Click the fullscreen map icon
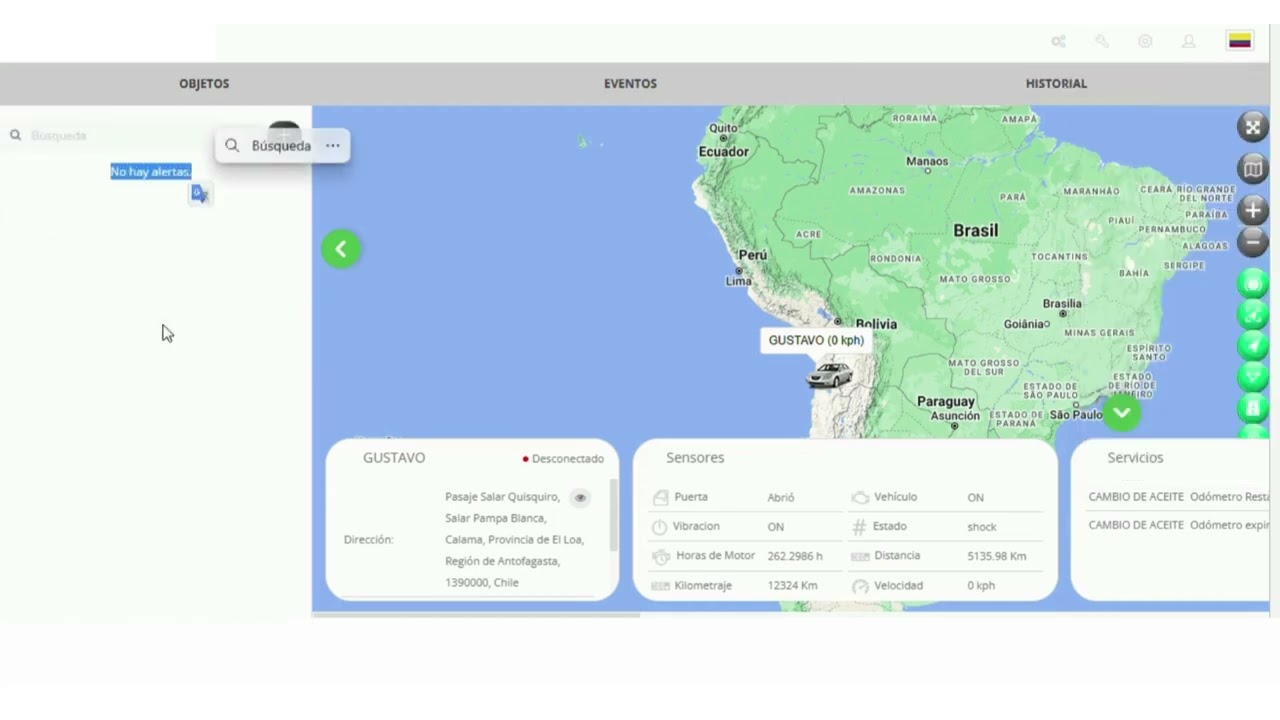The image size is (1280, 720). coord(1253,127)
